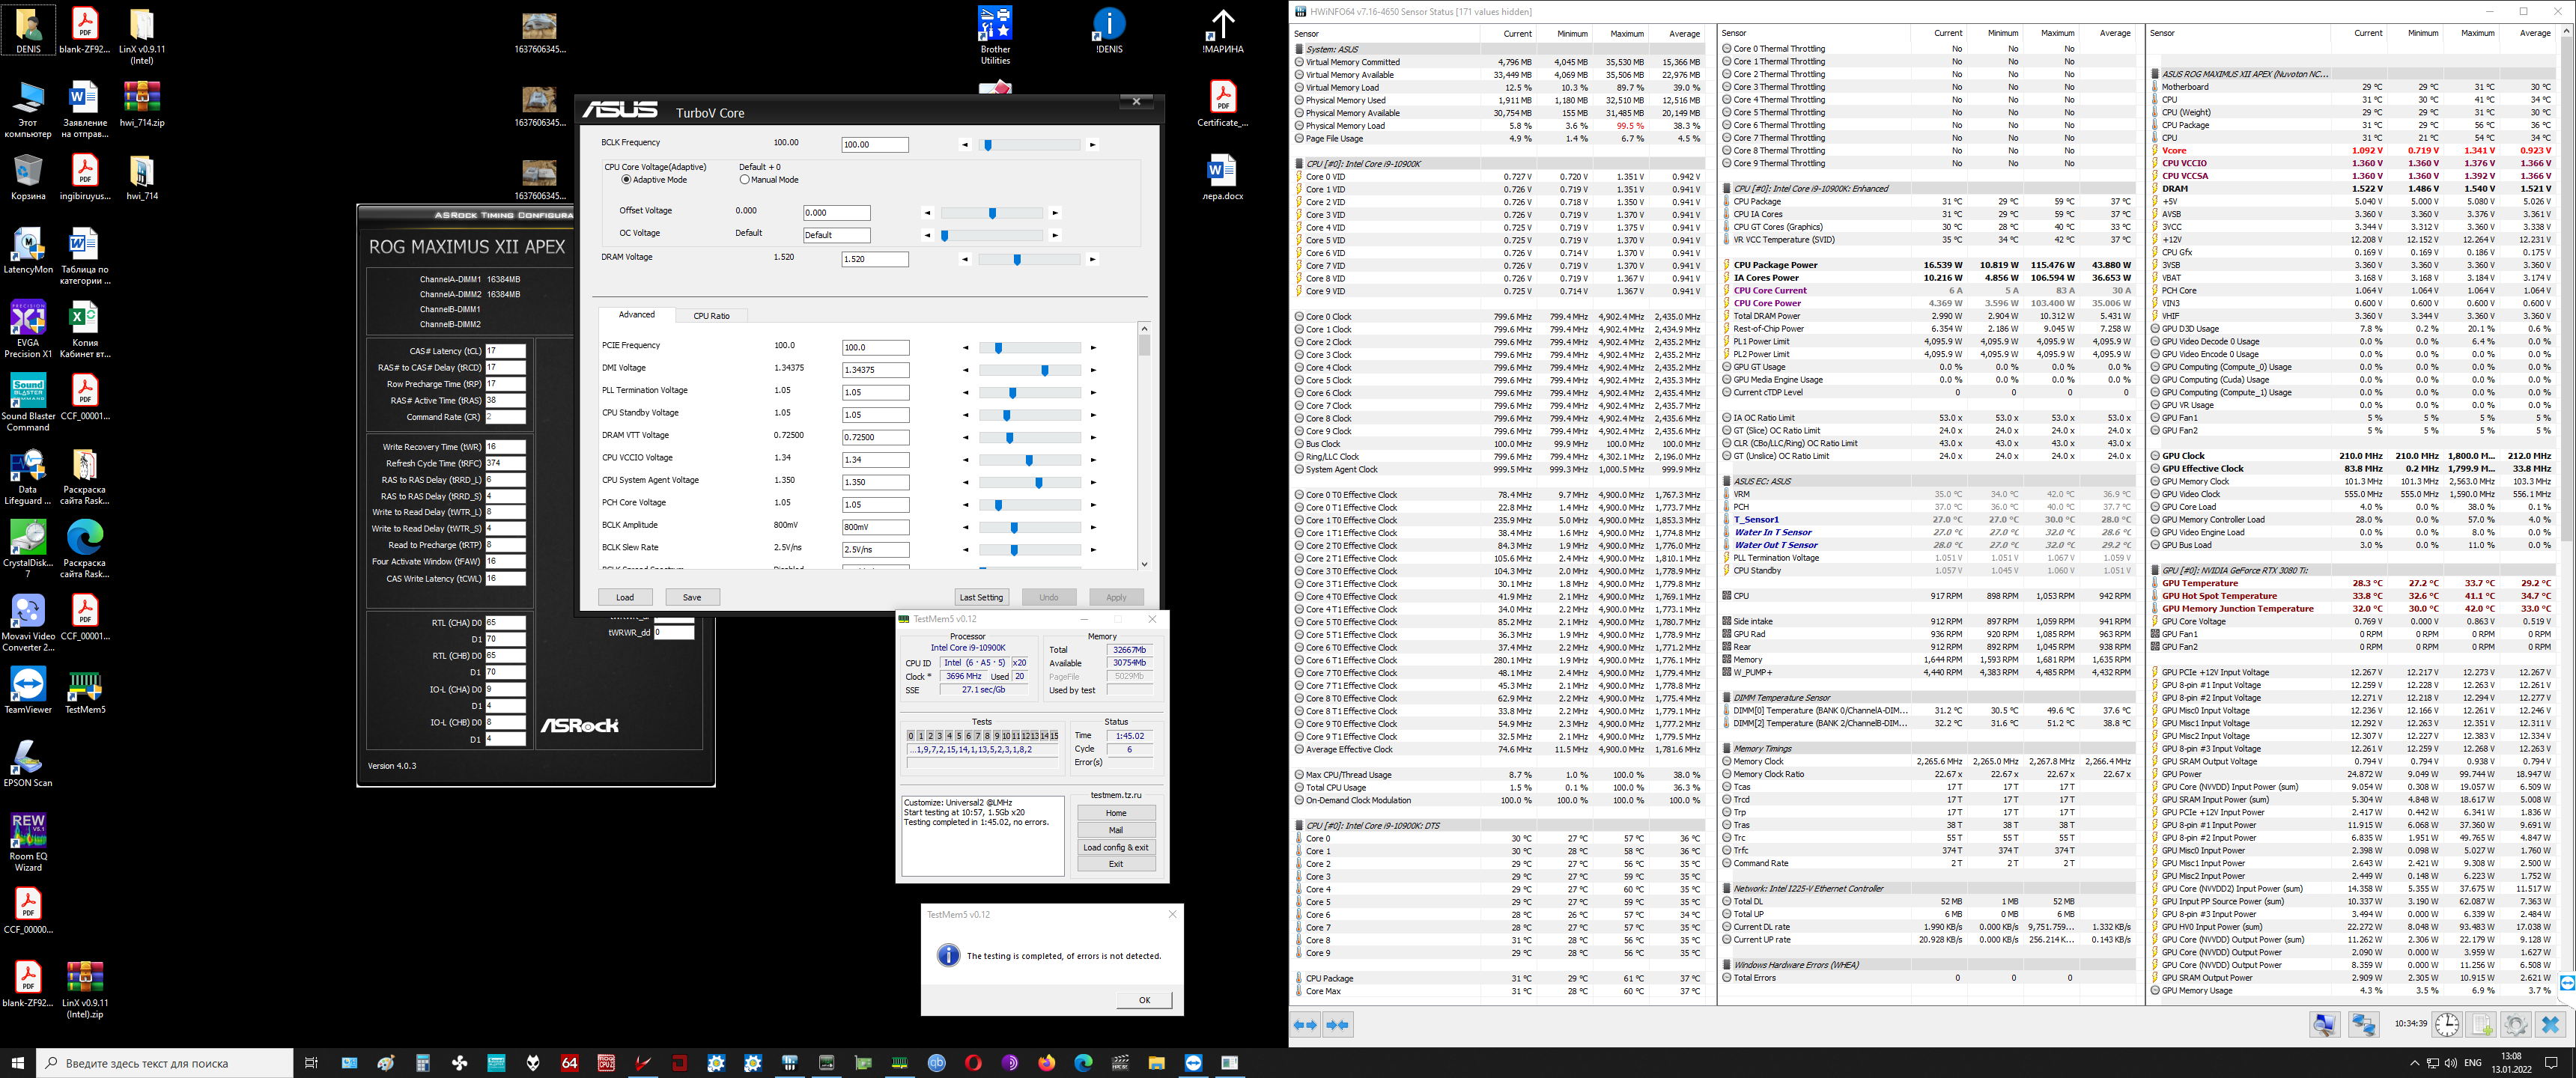Close sensors with blue X icon

[2550, 1025]
